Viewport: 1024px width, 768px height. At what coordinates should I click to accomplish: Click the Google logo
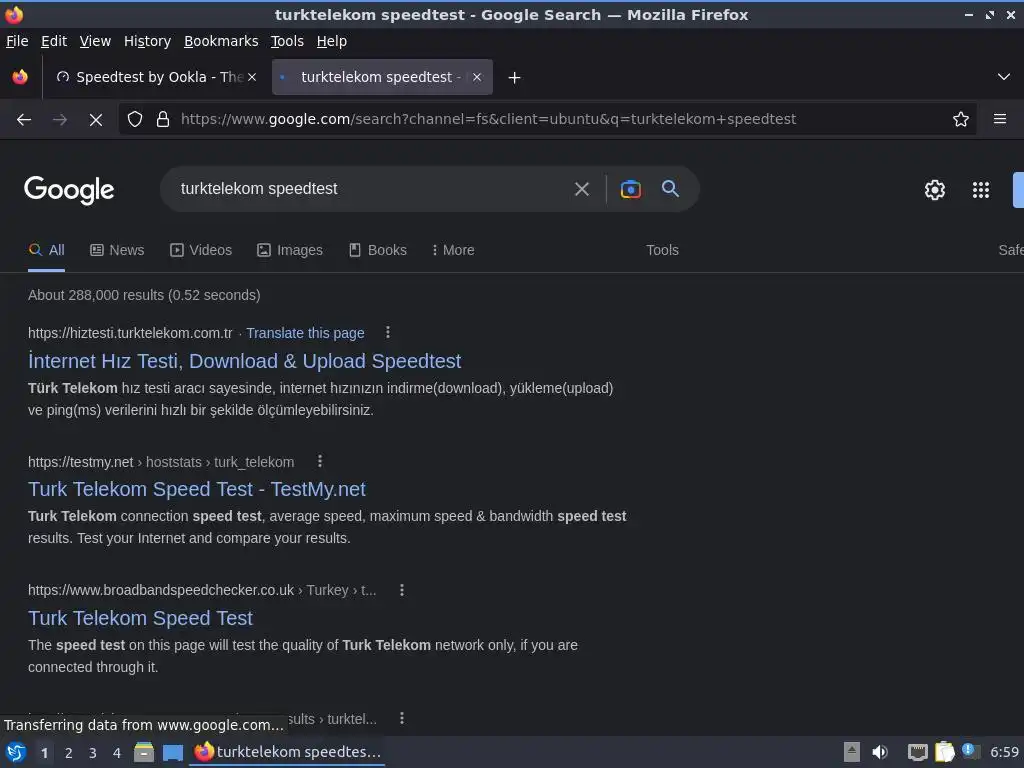(69, 190)
